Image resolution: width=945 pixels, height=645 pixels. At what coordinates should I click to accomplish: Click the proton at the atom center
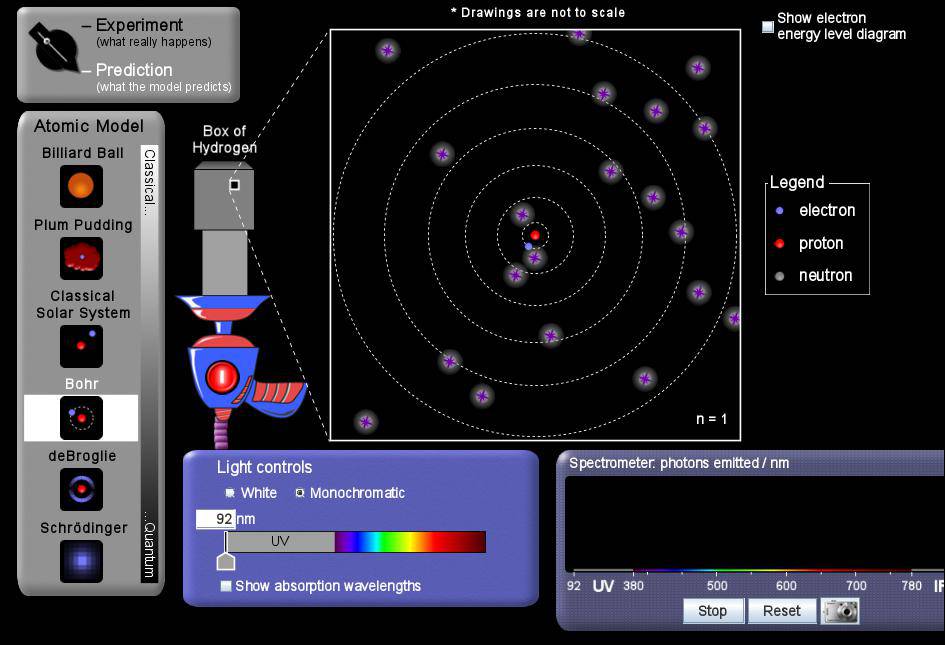[x=535, y=235]
